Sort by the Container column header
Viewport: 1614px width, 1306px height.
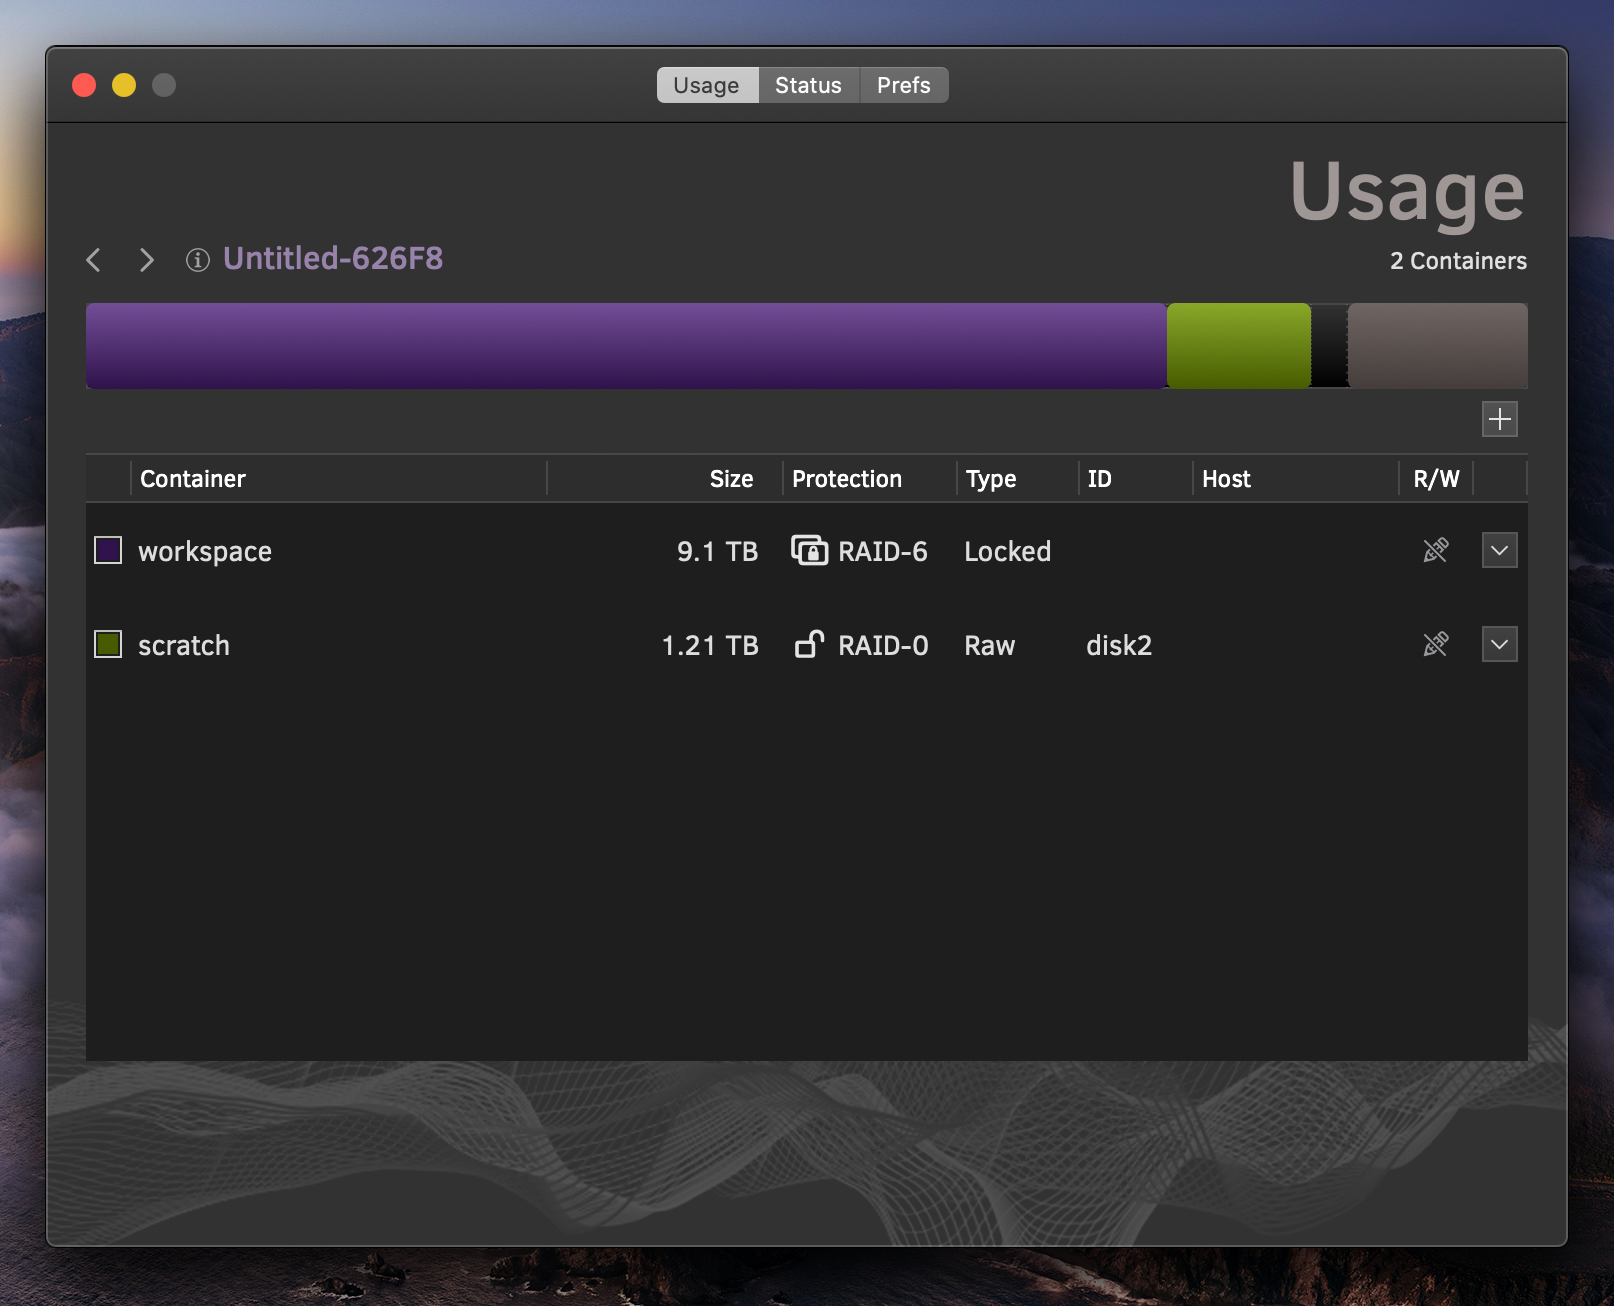[193, 479]
